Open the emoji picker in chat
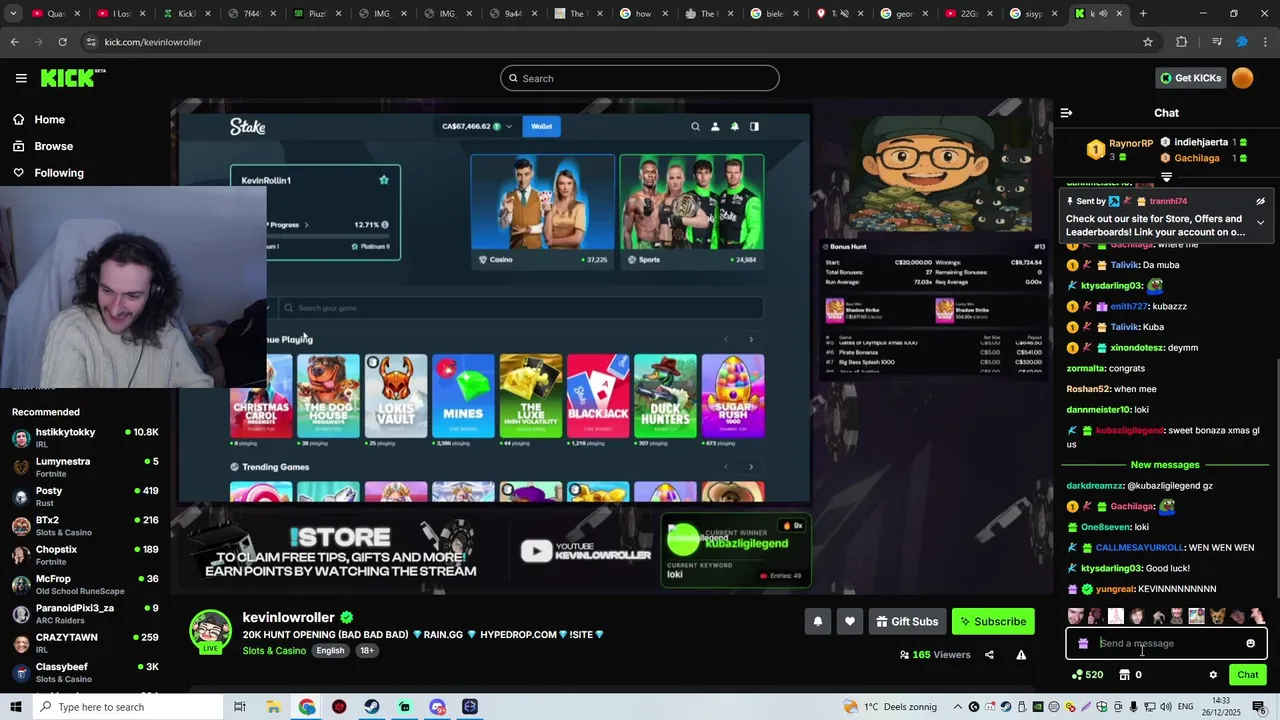This screenshot has width=1280, height=720. point(1250,643)
